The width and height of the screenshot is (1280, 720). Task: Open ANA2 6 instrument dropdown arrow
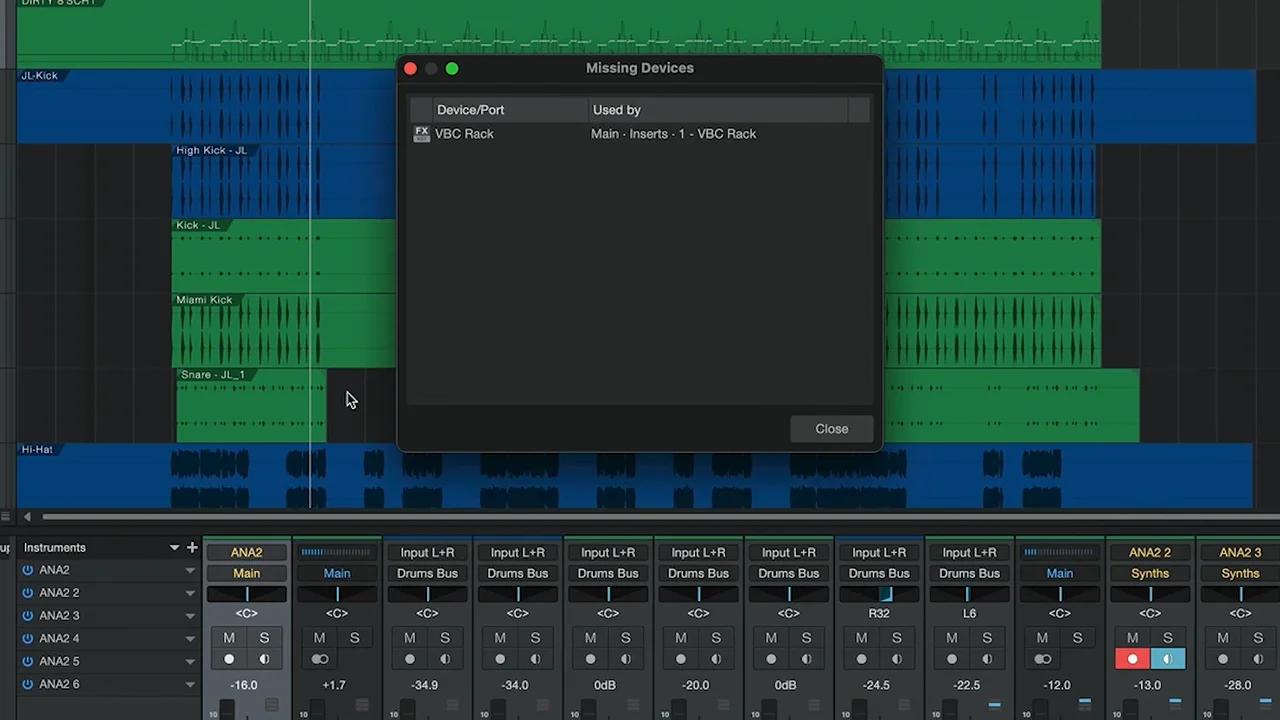(x=190, y=685)
